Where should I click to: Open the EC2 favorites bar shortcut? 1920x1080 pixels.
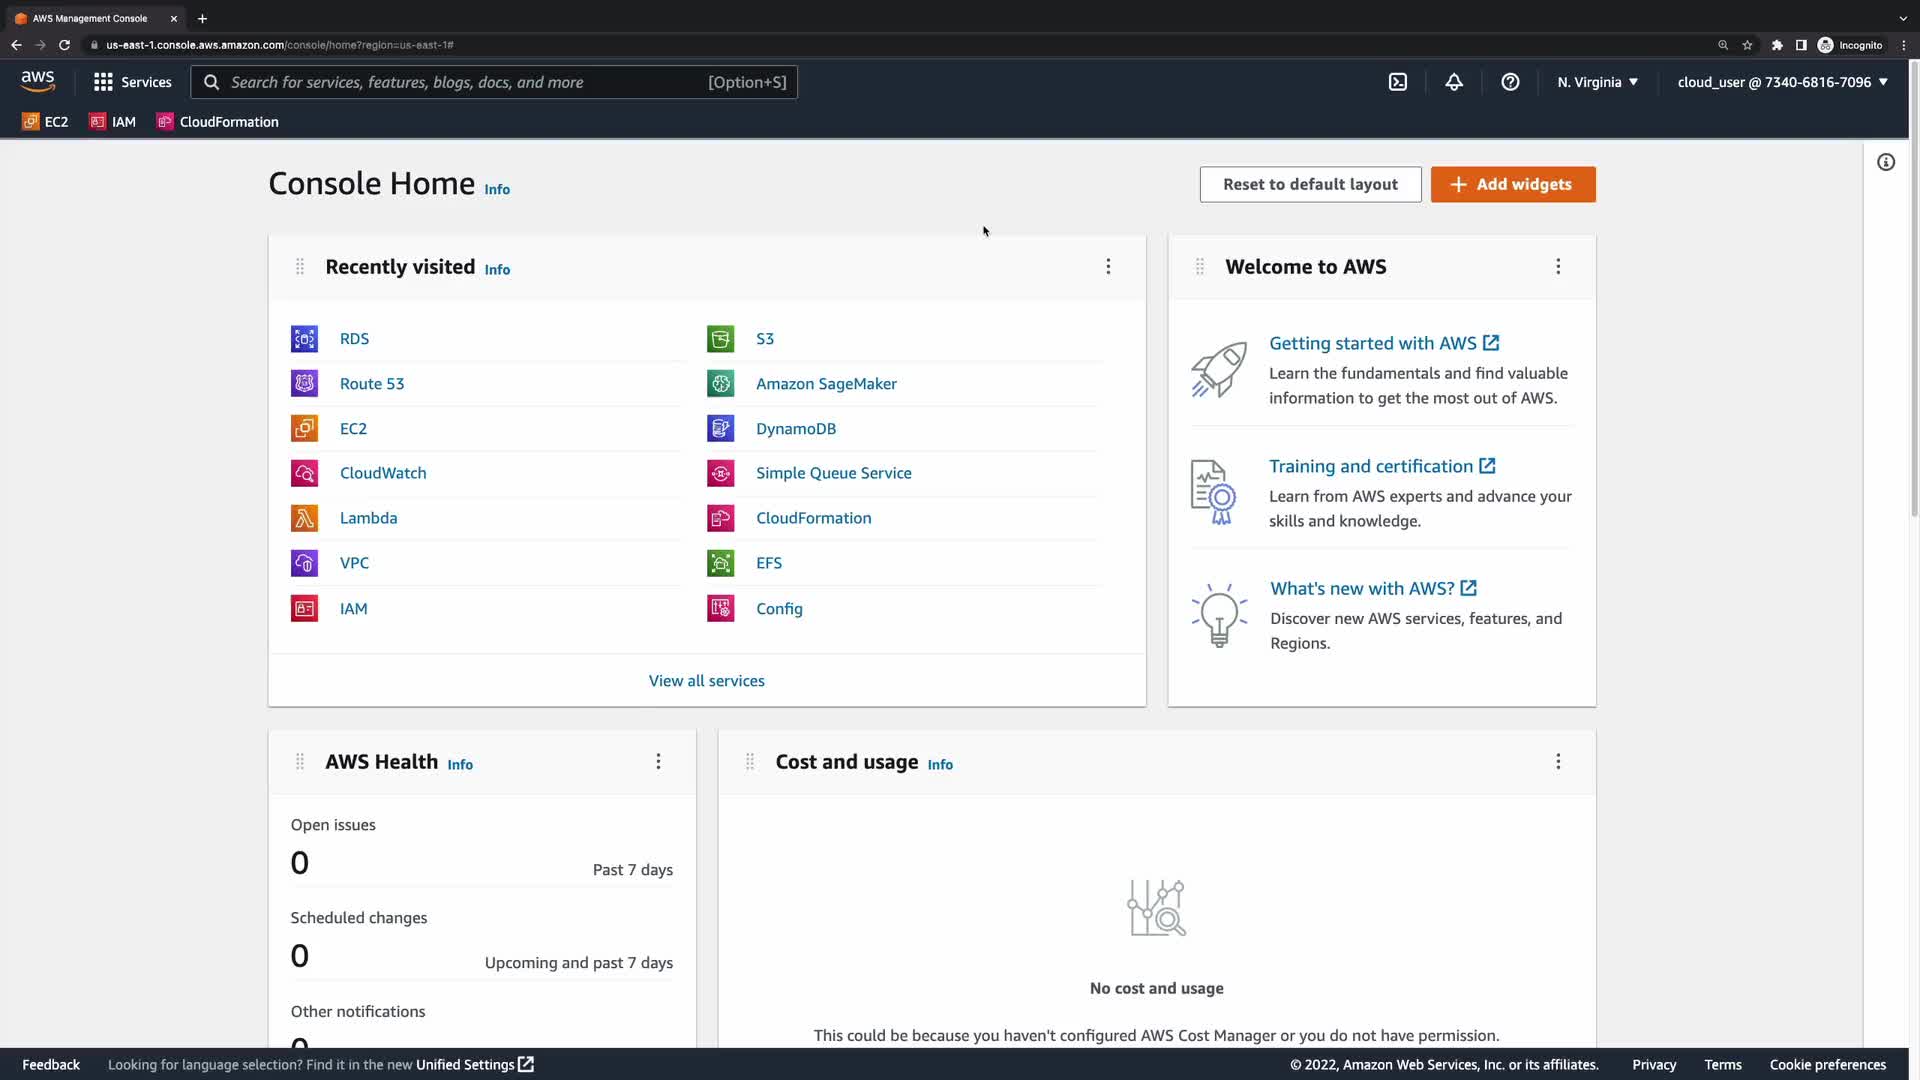[x=46, y=122]
